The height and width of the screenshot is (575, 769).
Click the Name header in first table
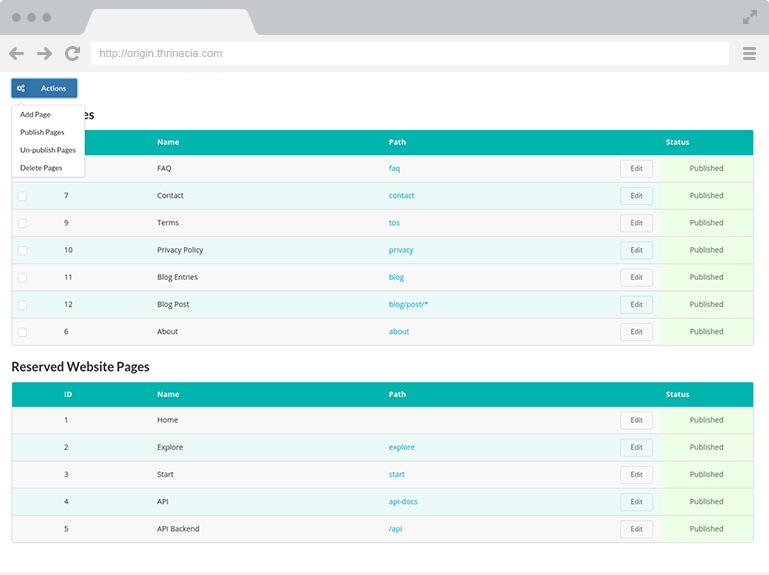(x=168, y=142)
